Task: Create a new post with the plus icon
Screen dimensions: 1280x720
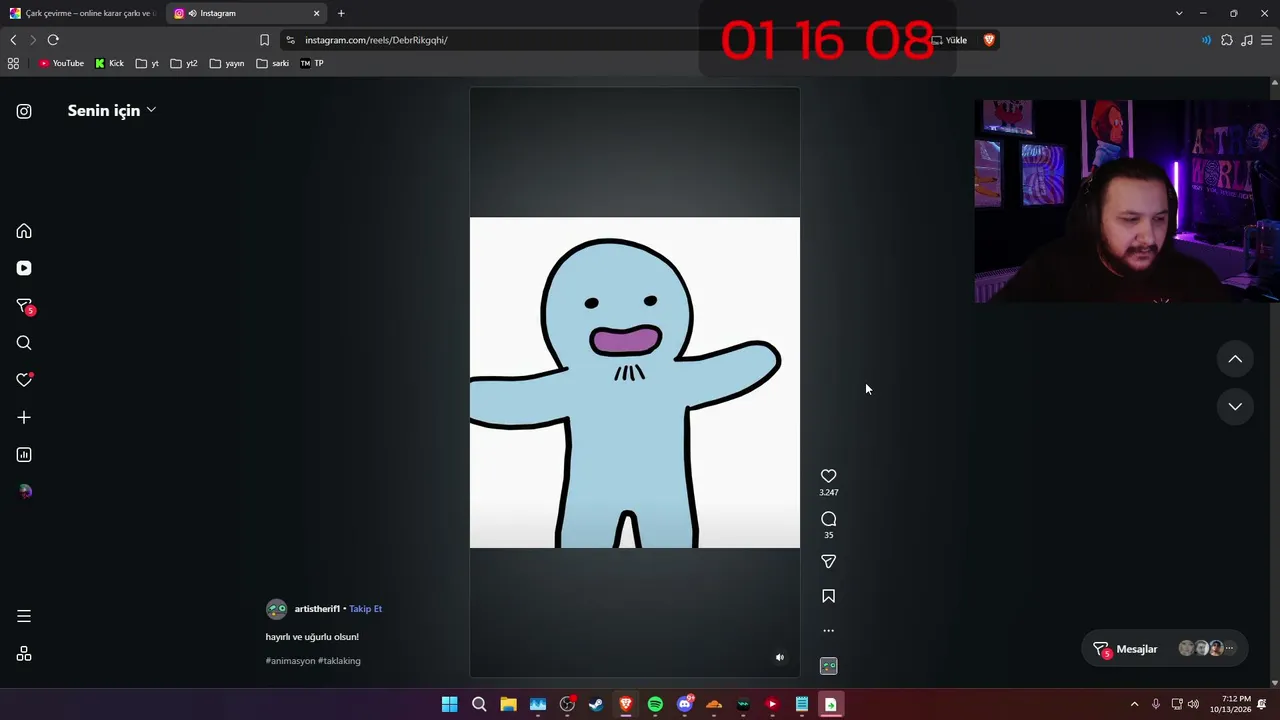Action: [x=24, y=417]
